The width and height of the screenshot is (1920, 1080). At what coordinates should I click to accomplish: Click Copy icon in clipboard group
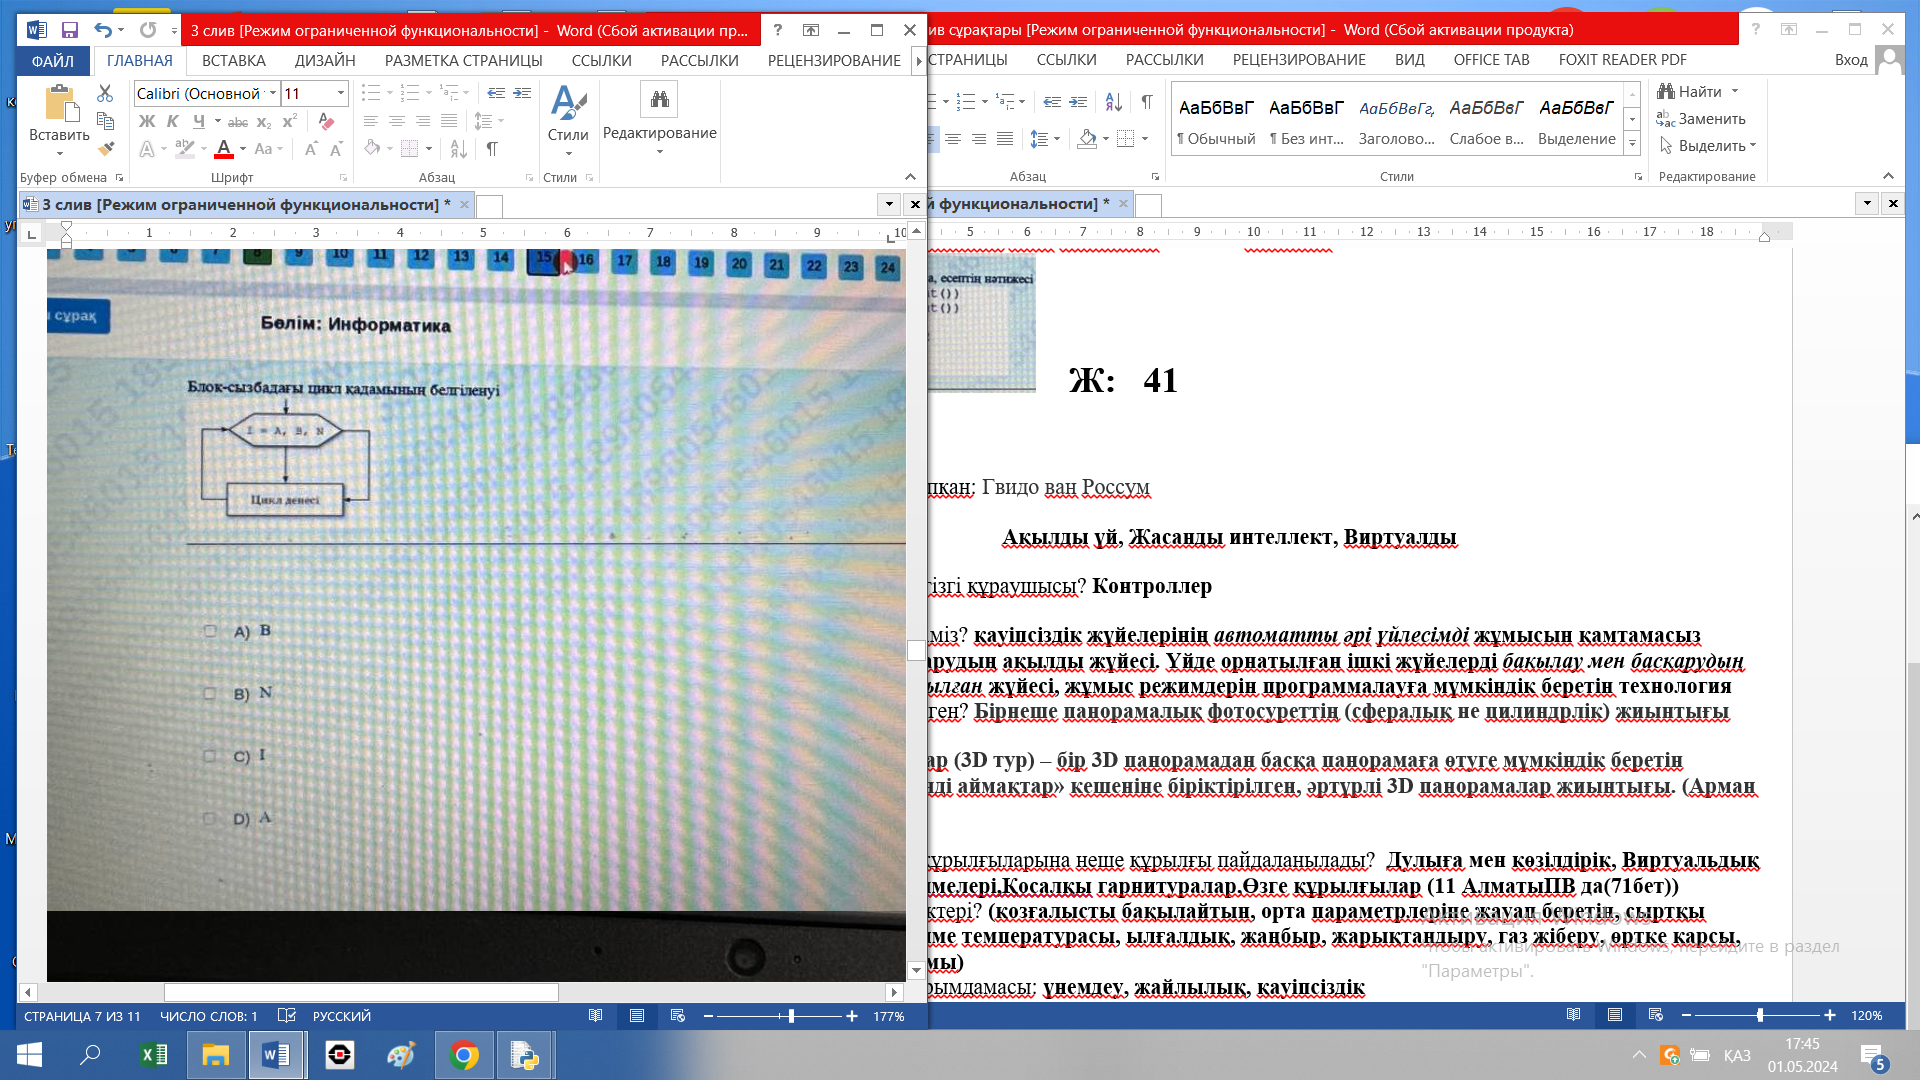click(105, 121)
